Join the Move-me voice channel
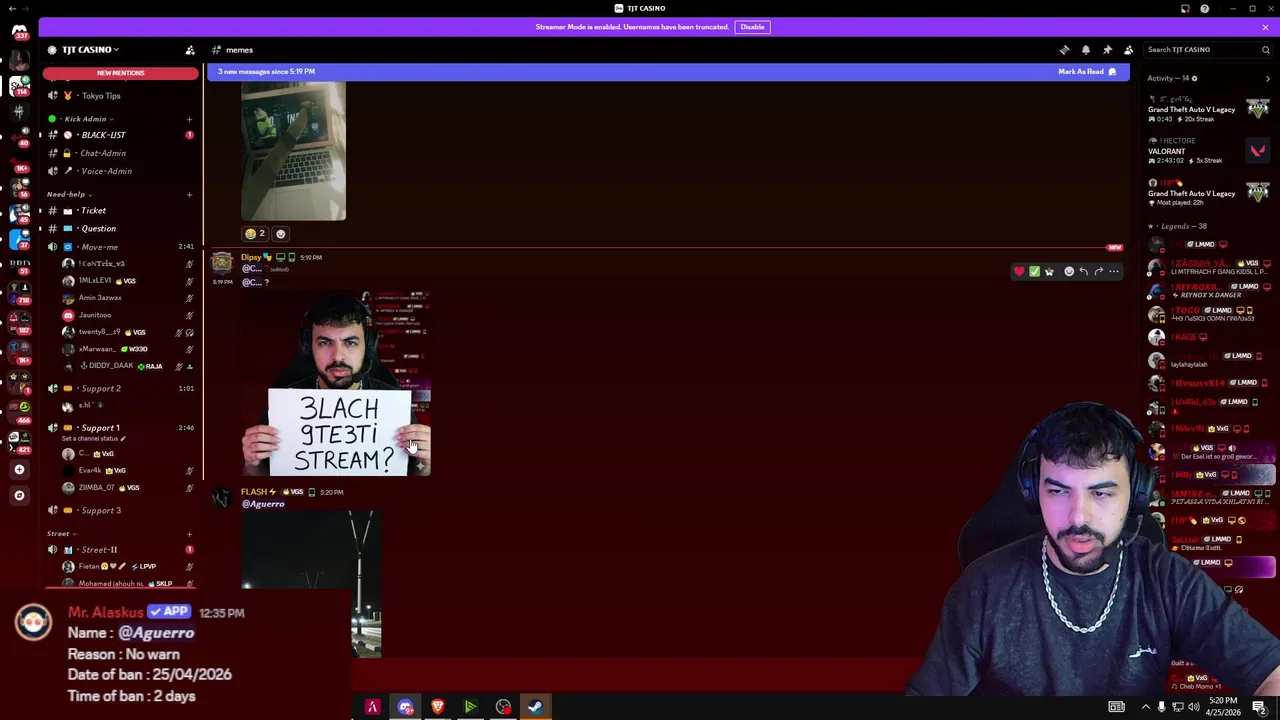 point(120,247)
